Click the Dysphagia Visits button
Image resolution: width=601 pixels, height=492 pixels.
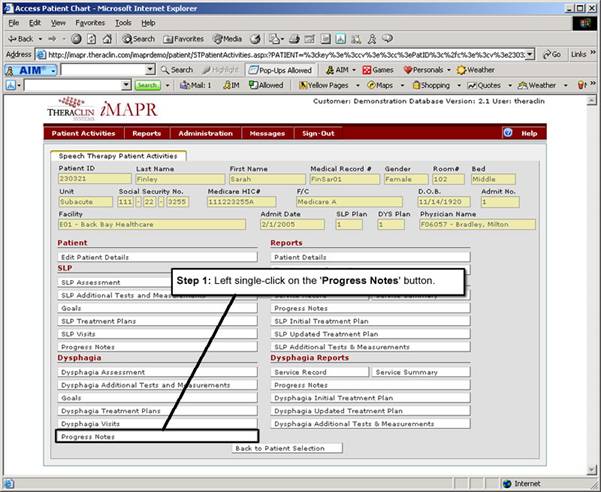[x=157, y=424]
